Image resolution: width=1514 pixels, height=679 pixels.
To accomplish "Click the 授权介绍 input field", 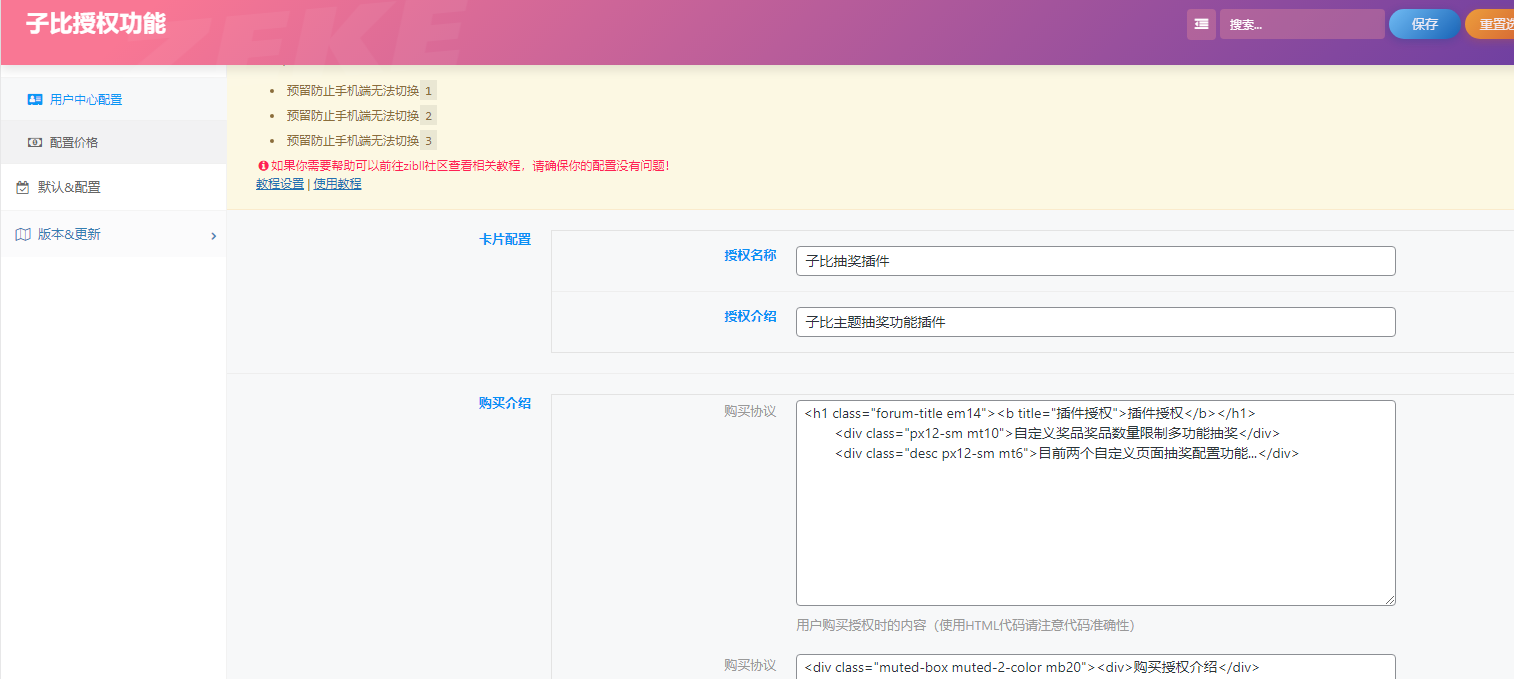I will pos(1095,322).
